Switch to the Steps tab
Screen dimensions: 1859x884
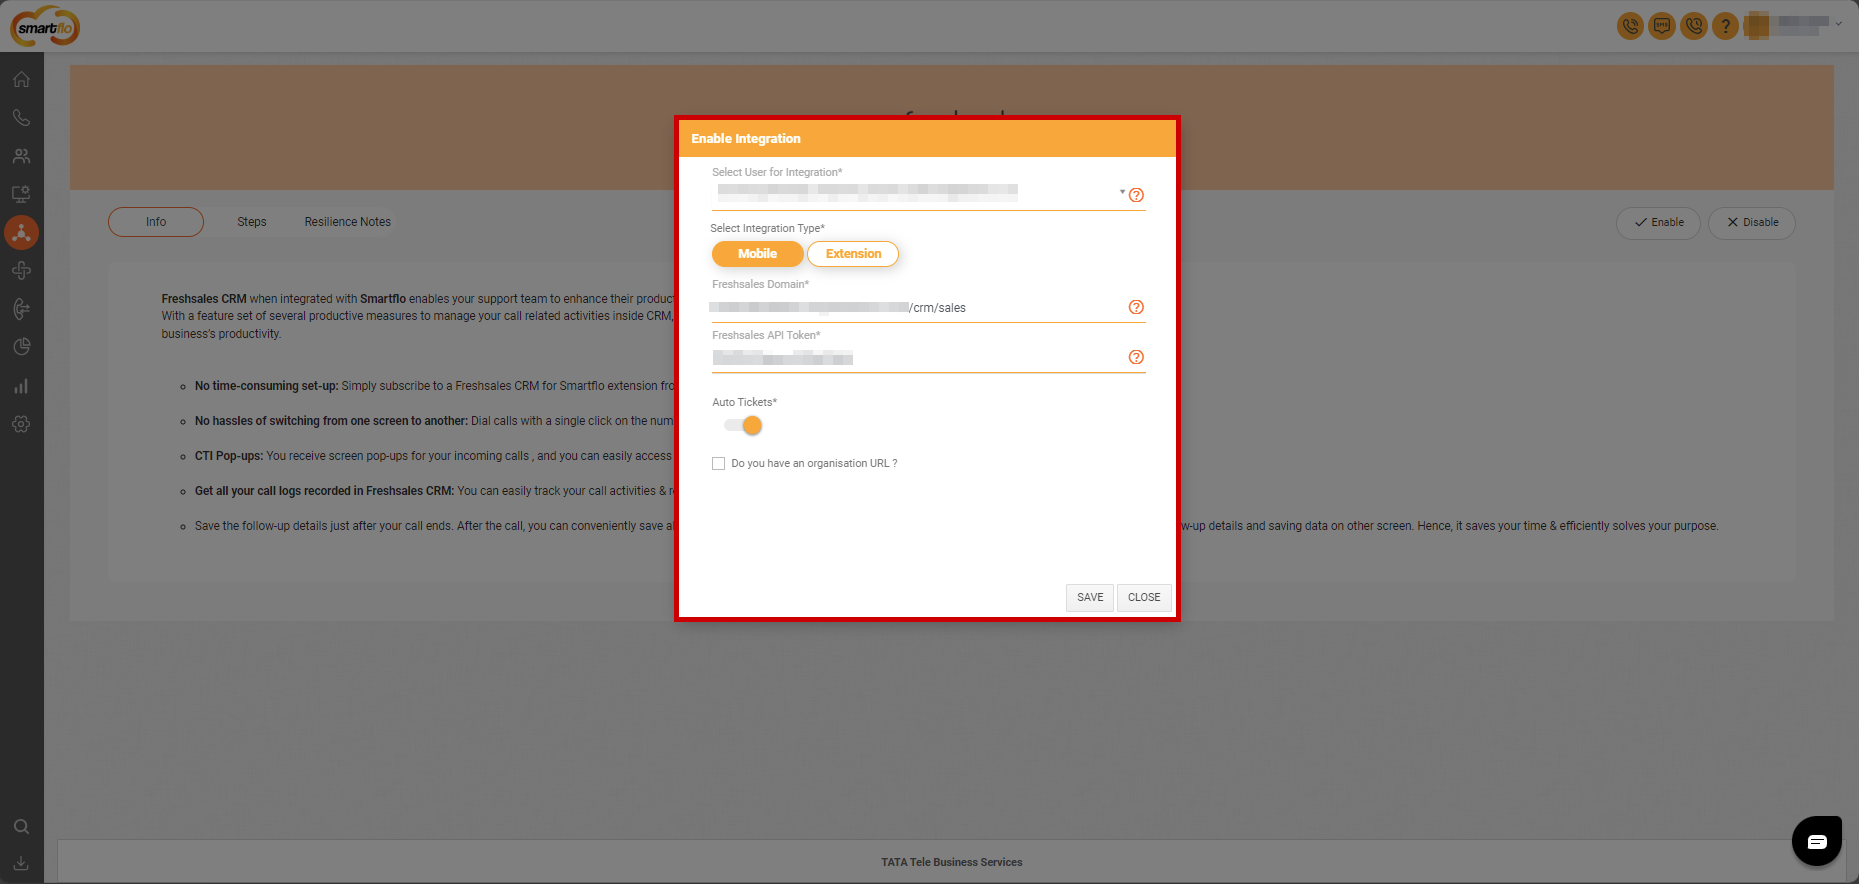[252, 222]
